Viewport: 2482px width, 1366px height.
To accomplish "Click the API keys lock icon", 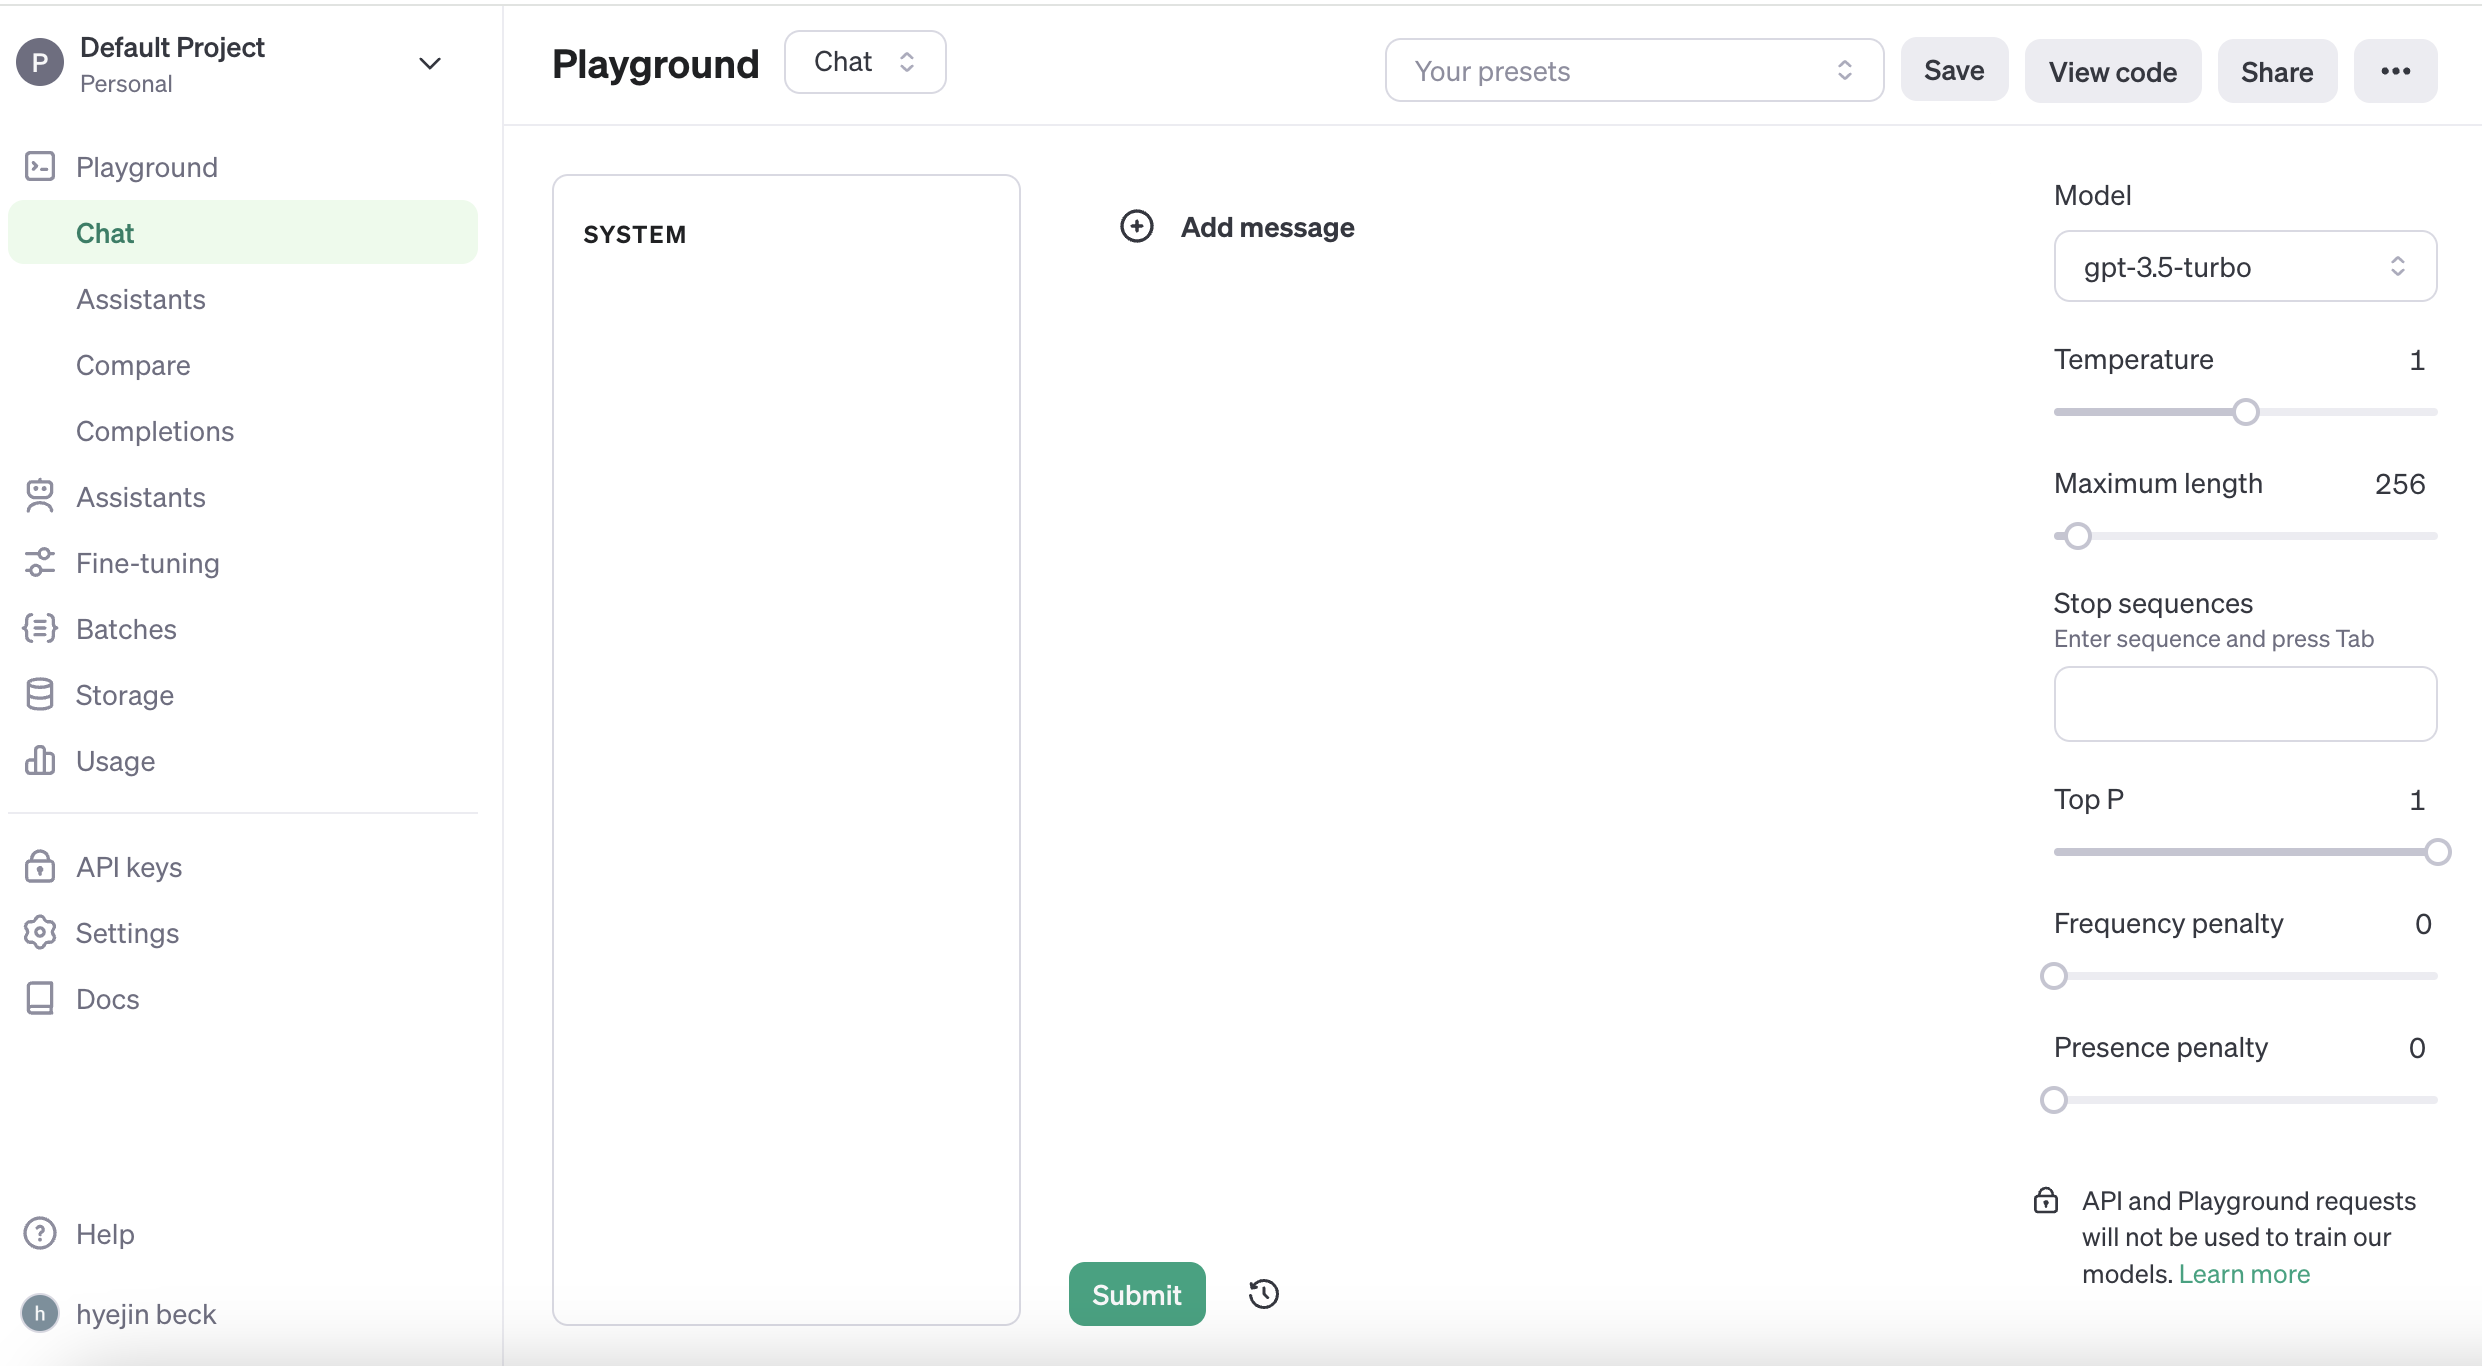I will click(x=40, y=866).
